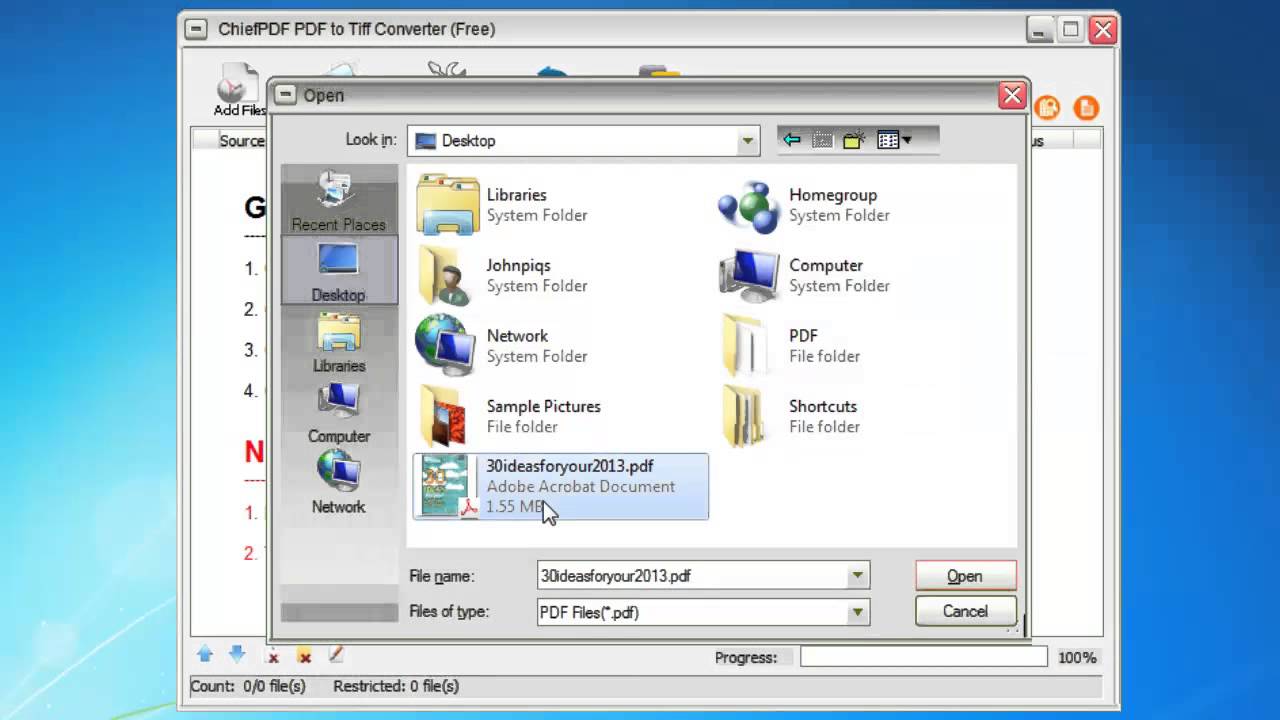Expand the File name dropdown arrow
Image resolution: width=1280 pixels, height=720 pixels.
[x=857, y=576]
